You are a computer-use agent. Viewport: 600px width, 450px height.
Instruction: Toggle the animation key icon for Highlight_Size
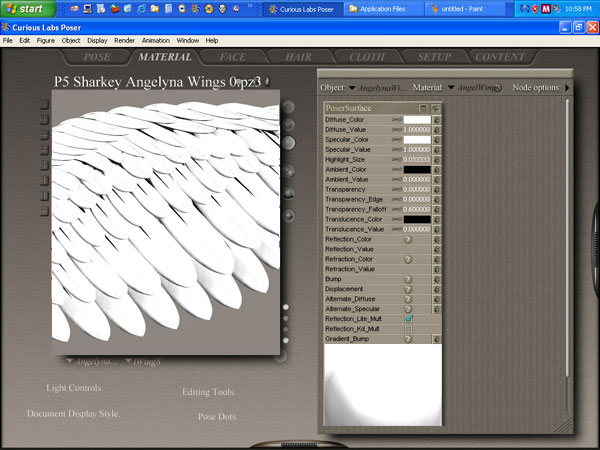(397, 160)
